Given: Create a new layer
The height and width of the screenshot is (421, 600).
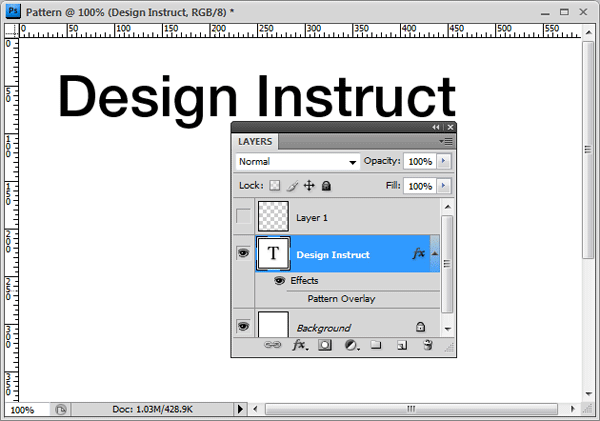Looking at the screenshot, I should click(x=402, y=345).
